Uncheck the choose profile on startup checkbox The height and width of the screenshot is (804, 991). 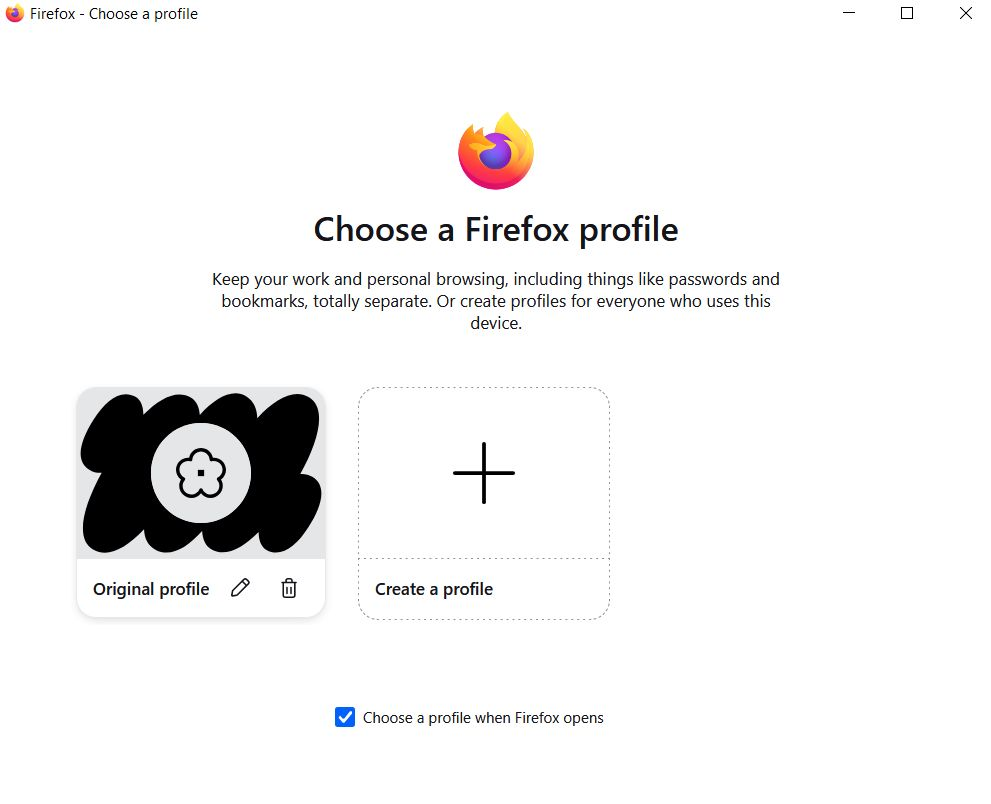tap(345, 717)
